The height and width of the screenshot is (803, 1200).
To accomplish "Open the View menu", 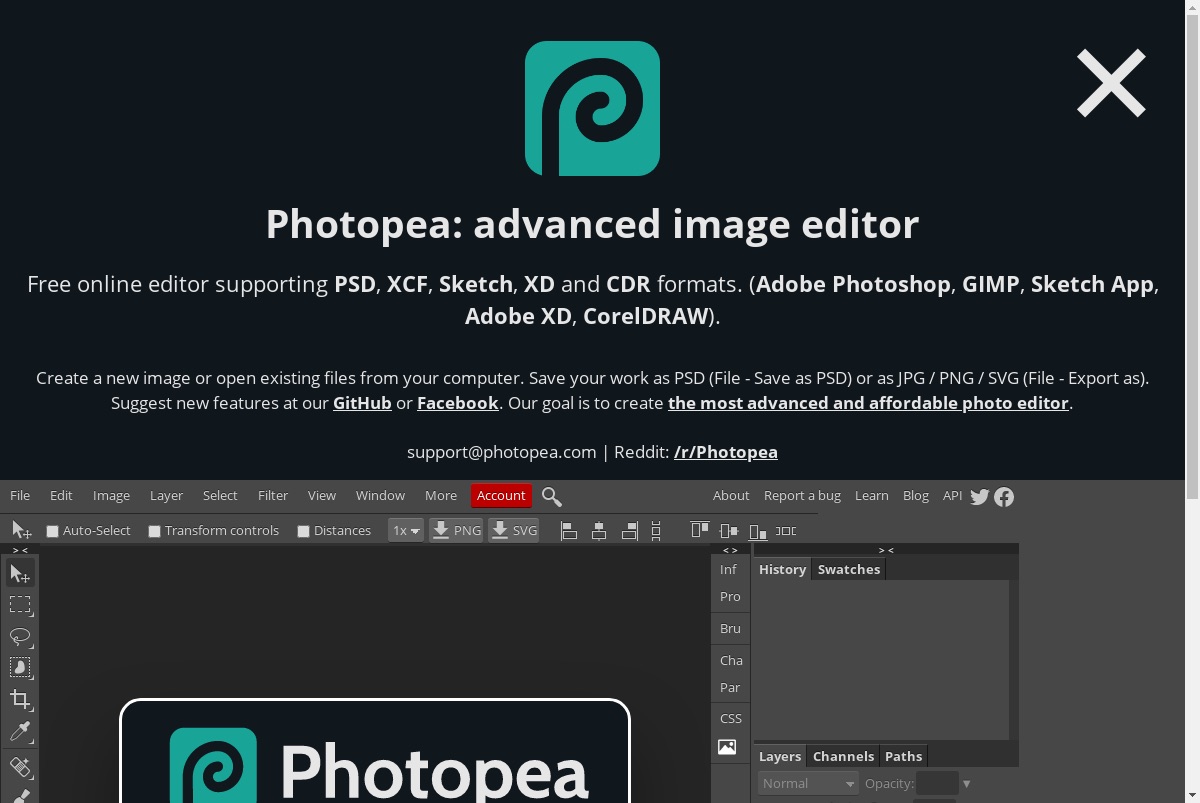I will (322, 496).
